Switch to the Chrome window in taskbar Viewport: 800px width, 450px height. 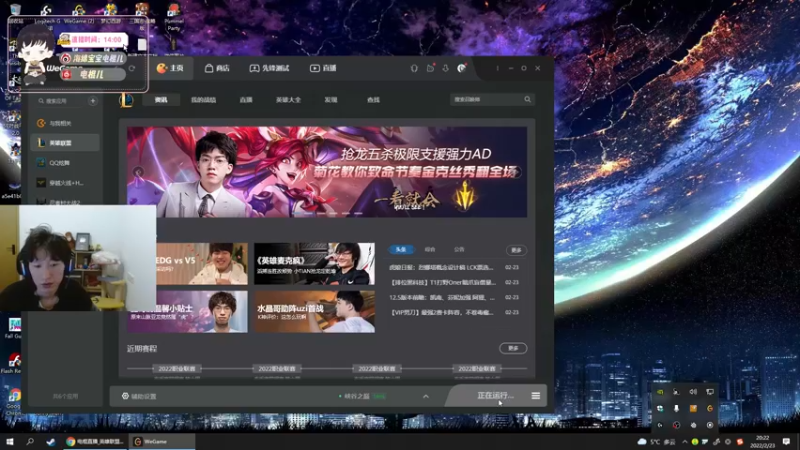95,441
